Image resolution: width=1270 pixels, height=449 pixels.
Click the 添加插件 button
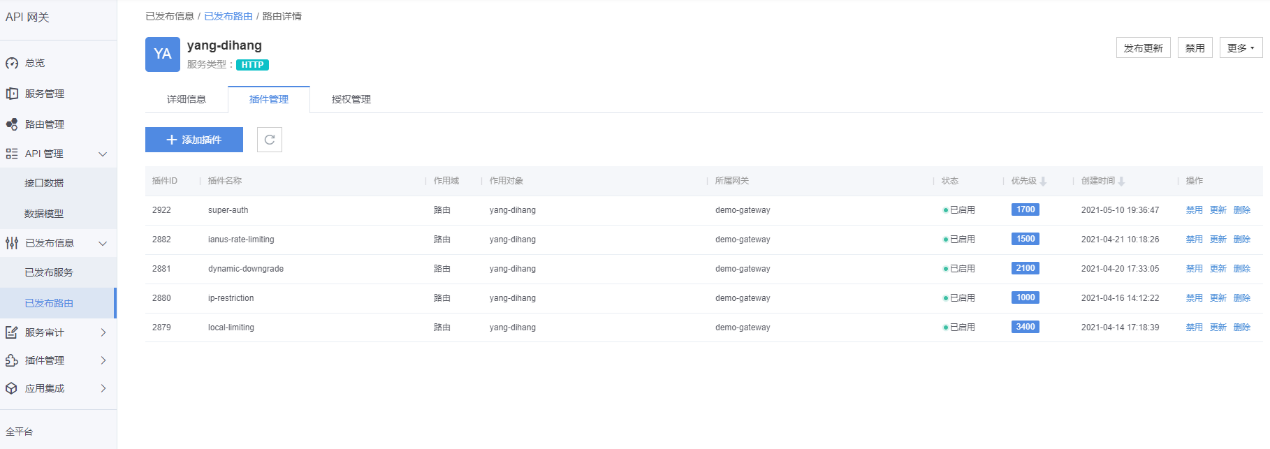click(194, 140)
